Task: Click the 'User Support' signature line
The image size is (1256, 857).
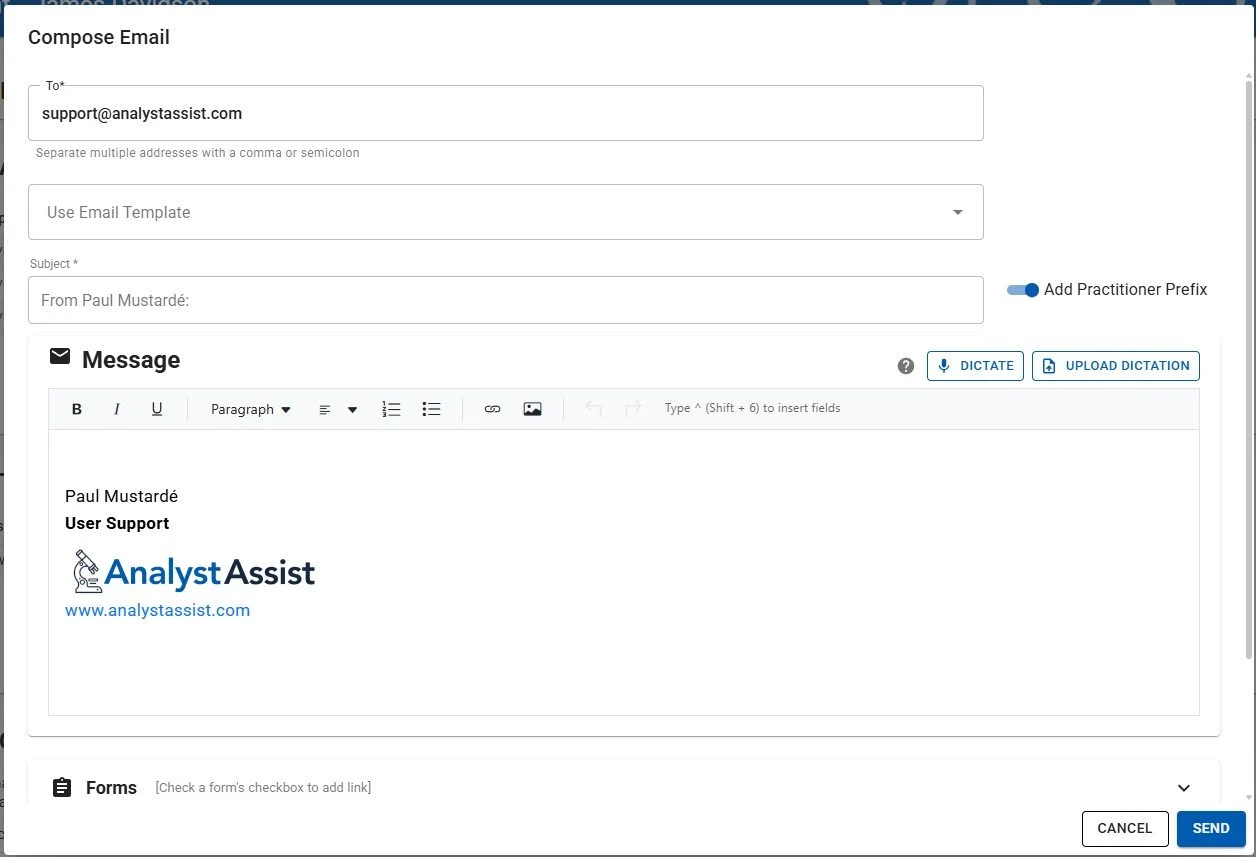Action: [117, 523]
